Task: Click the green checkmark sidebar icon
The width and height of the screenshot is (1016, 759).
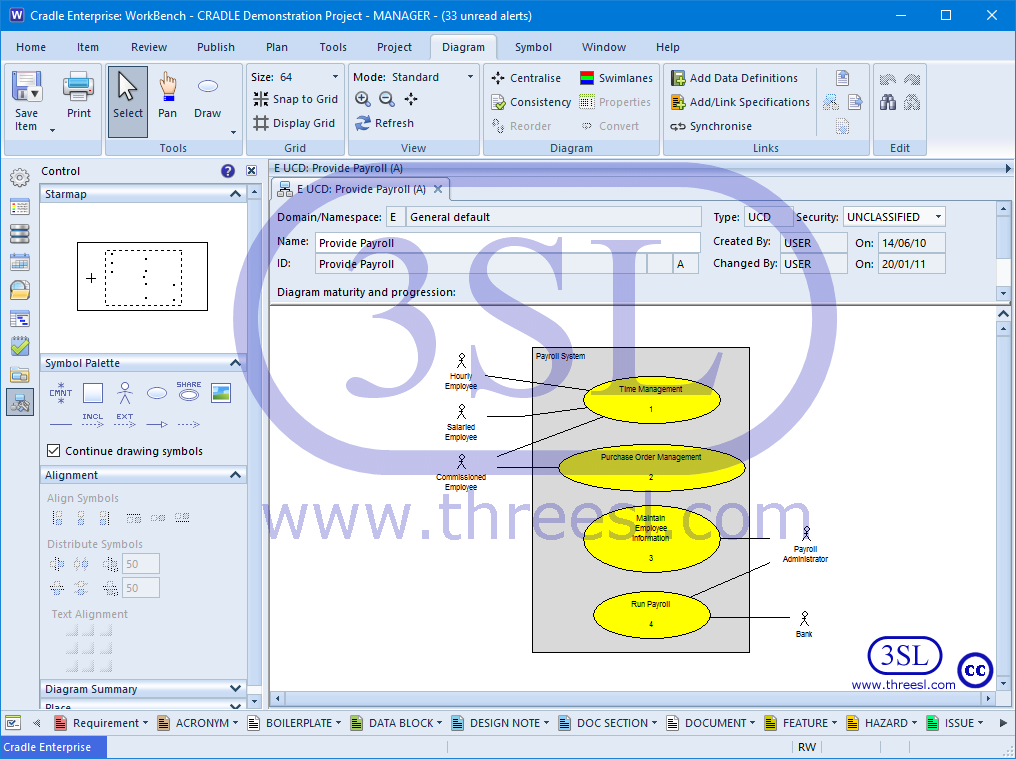Action: click(x=19, y=346)
